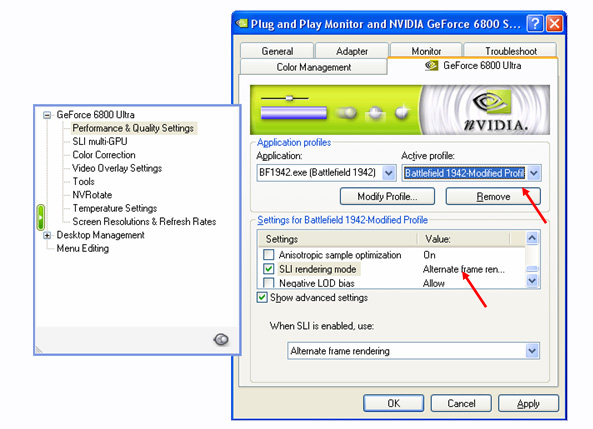The image size is (593, 429).
Task: Toggle the Show advanced settings checkbox
Action: coord(262,297)
